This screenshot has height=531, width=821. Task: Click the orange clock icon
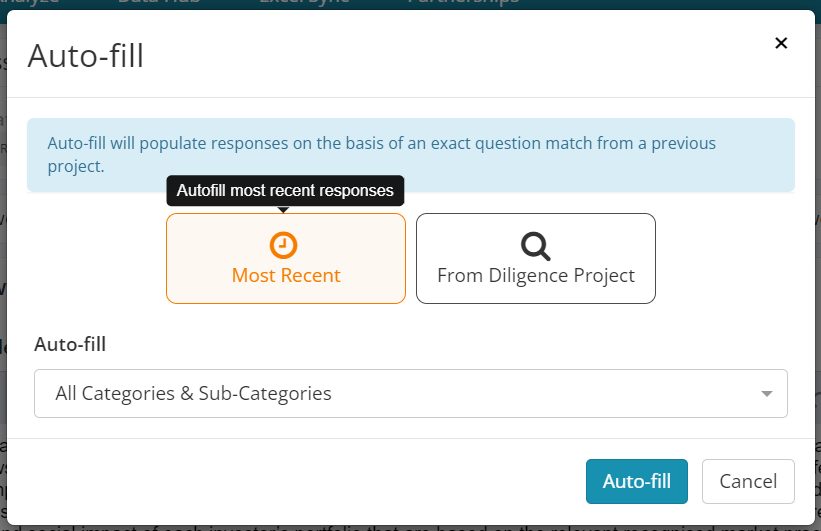tap(283, 245)
